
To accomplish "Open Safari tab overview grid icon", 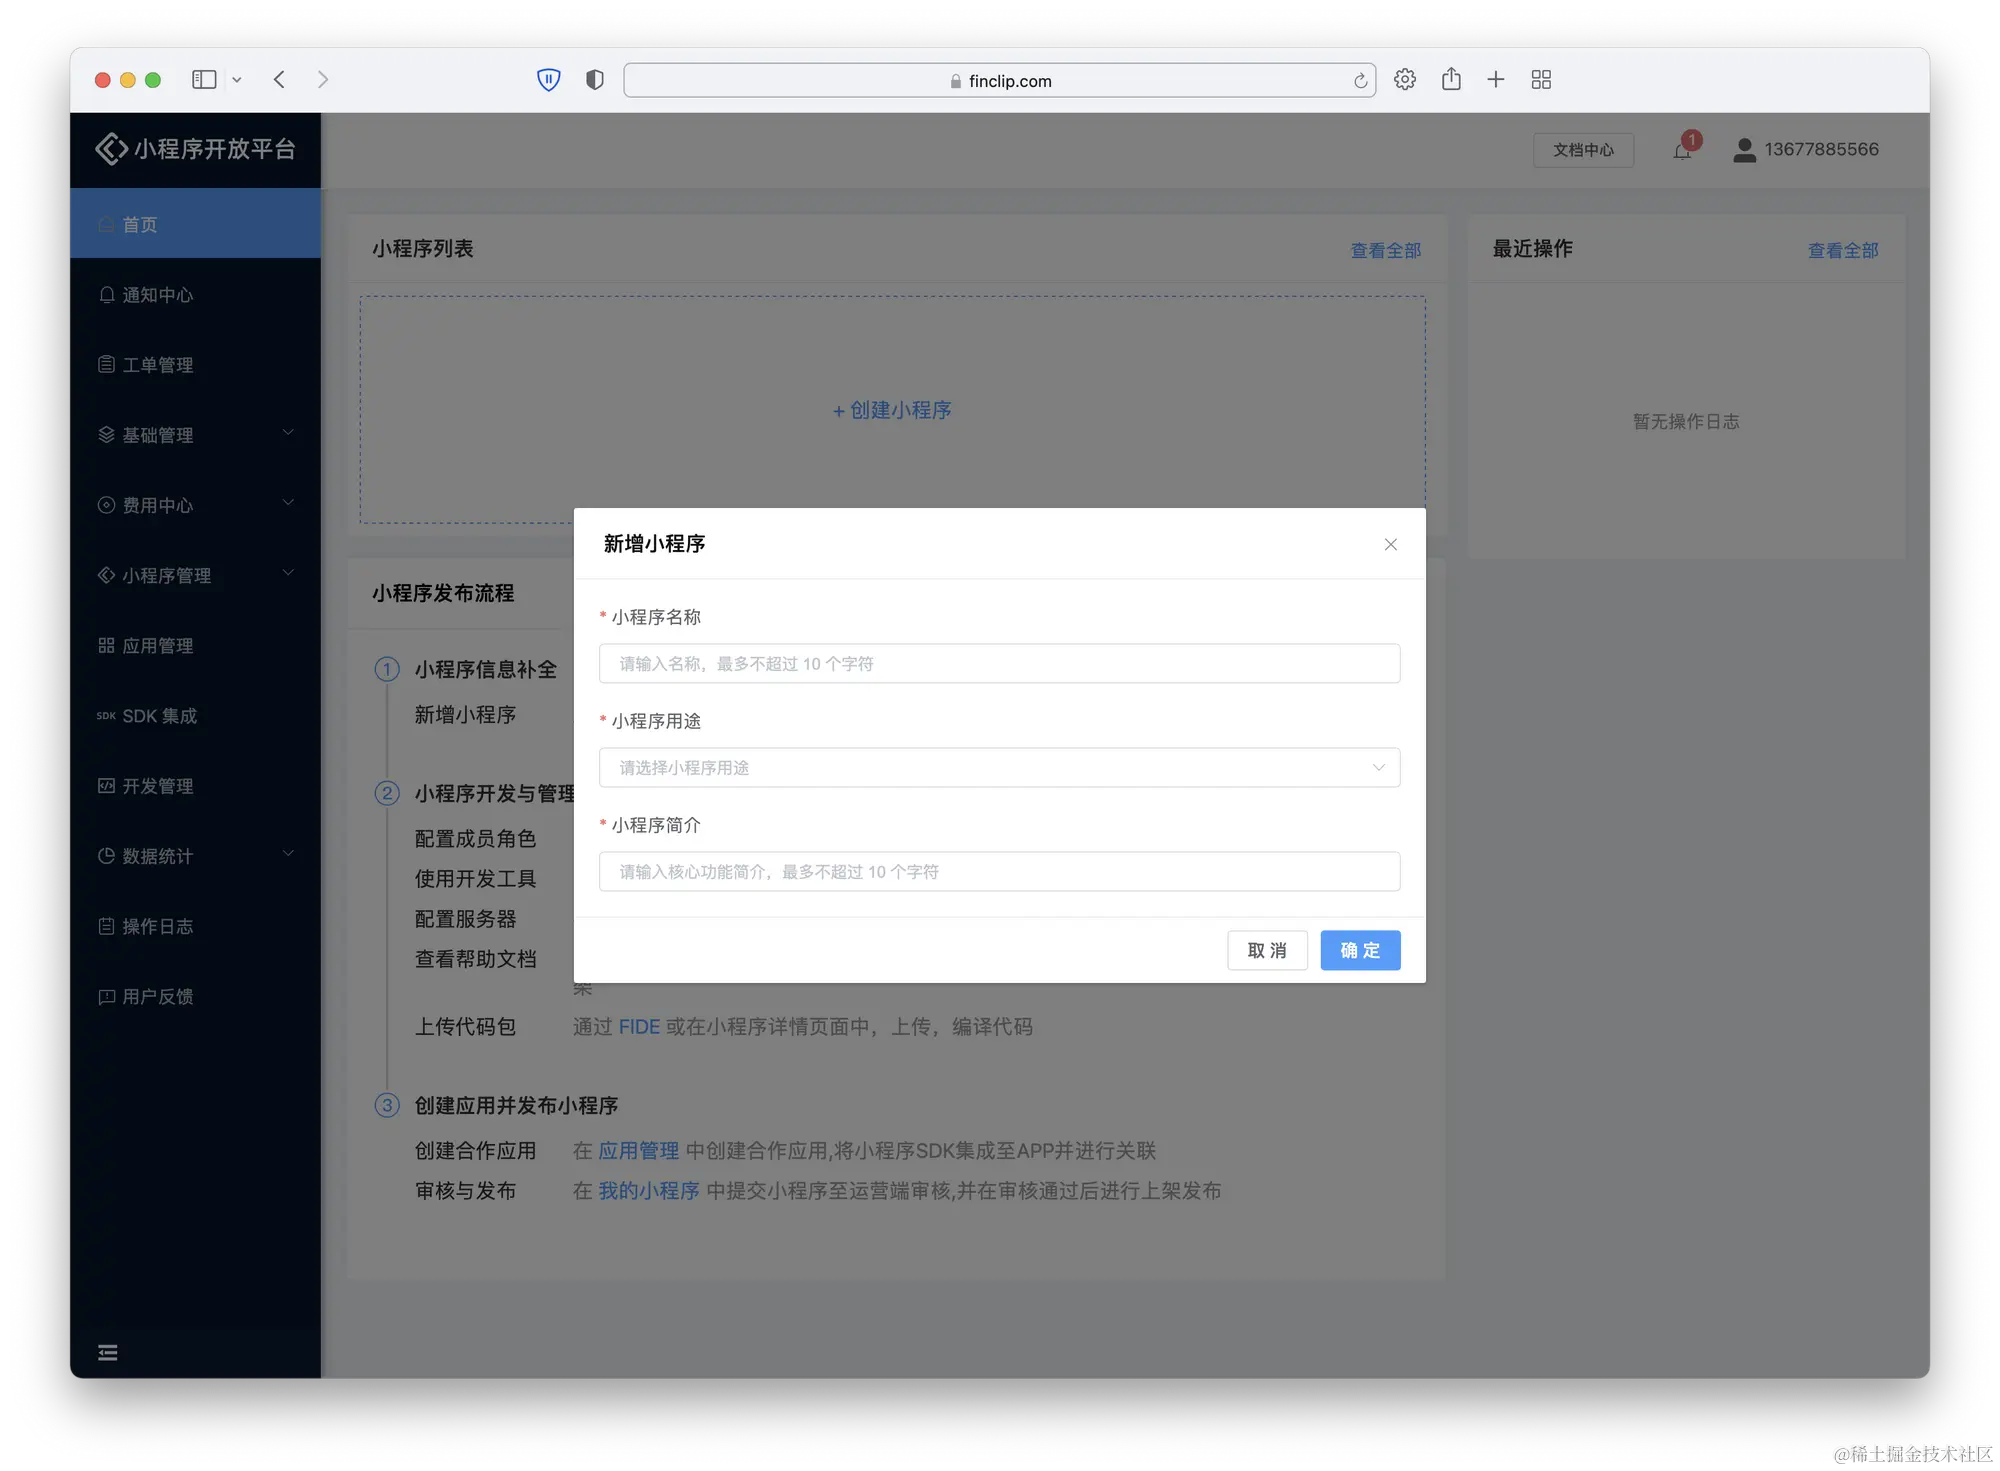I will 1541,80.
